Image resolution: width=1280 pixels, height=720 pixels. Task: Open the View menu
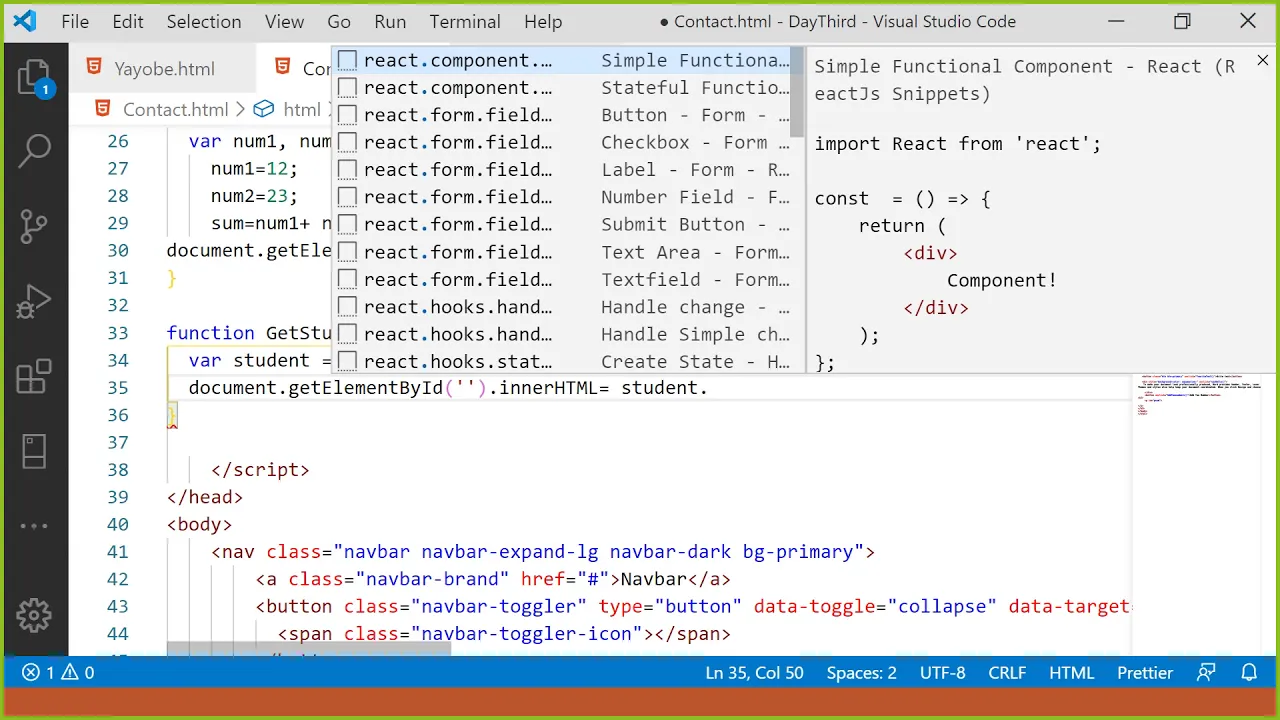284,21
